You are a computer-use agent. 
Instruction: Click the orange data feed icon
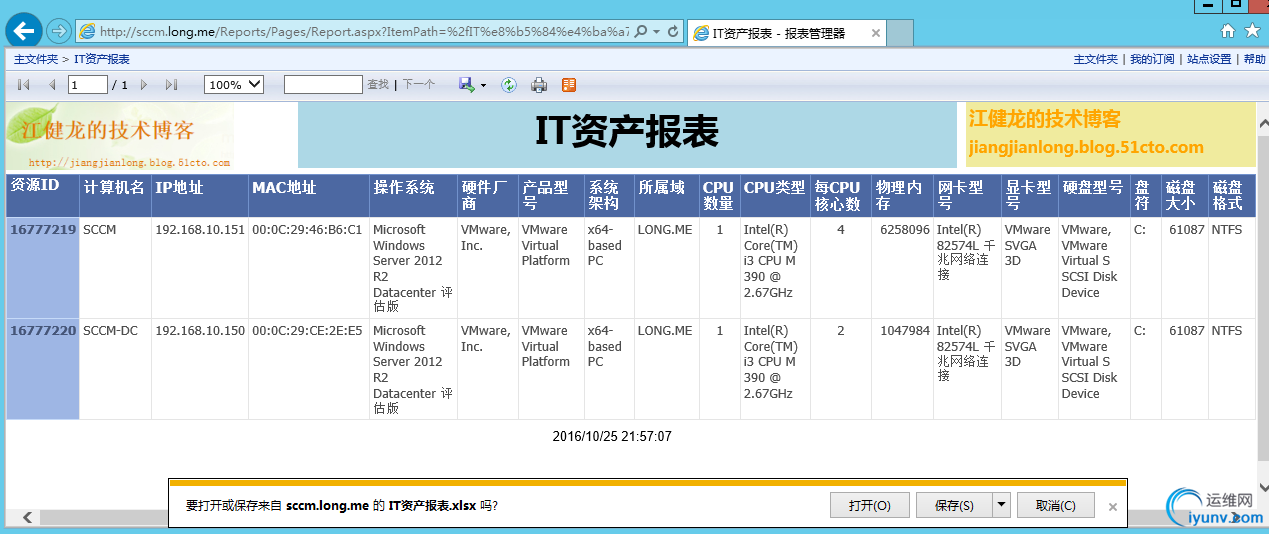pos(569,85)
